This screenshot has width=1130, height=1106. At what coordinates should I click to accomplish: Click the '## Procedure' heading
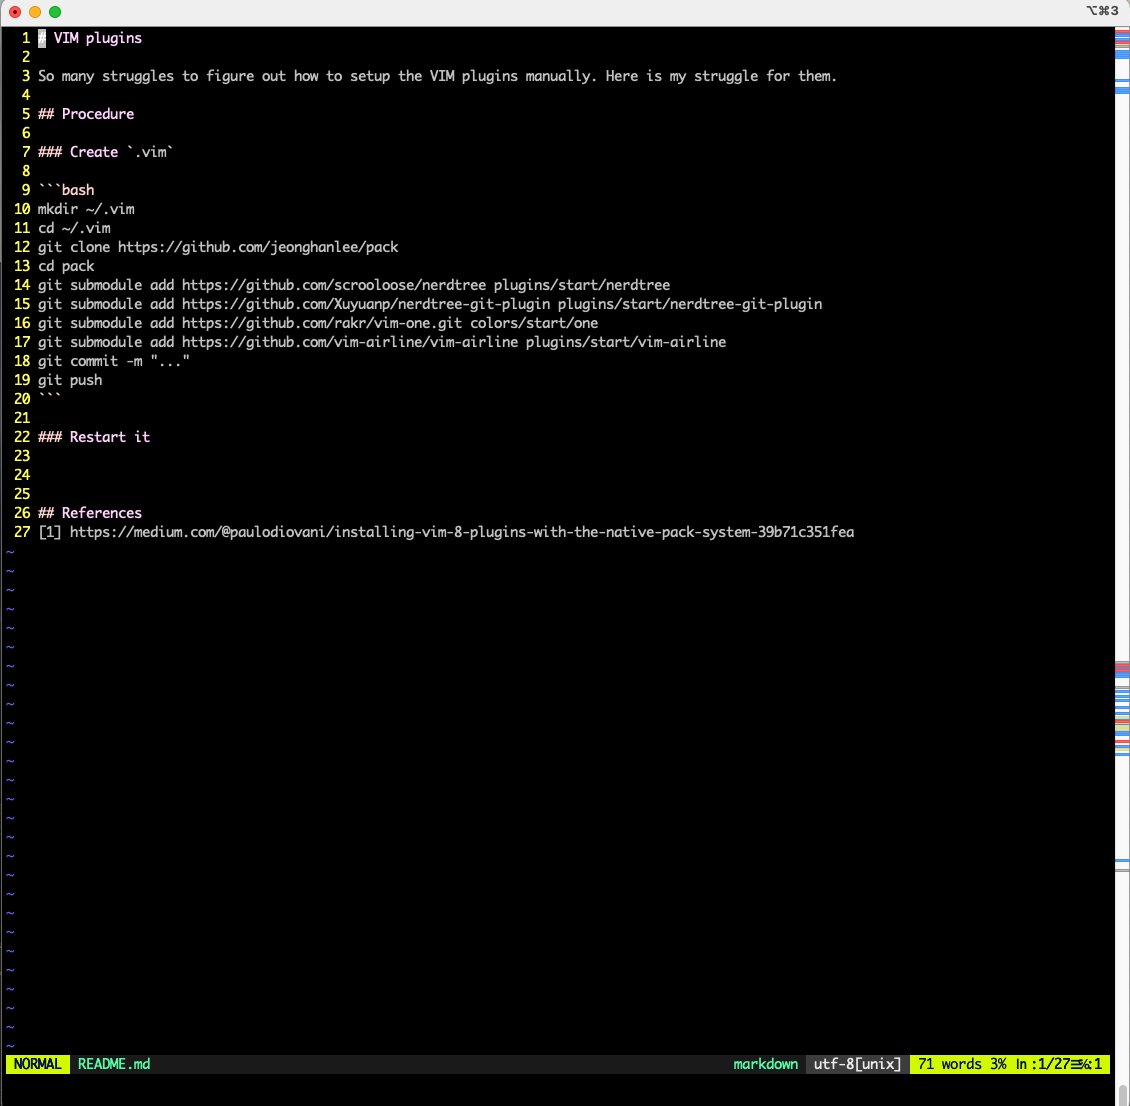coord(86,114)
